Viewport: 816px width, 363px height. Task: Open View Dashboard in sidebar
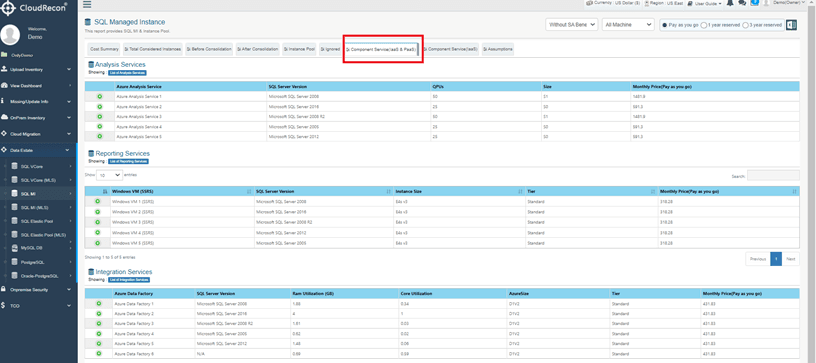38,85
